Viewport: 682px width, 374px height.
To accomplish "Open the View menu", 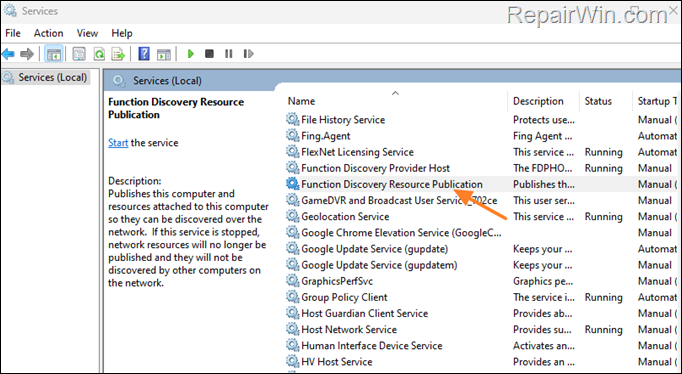I will (x=87, y=33).
